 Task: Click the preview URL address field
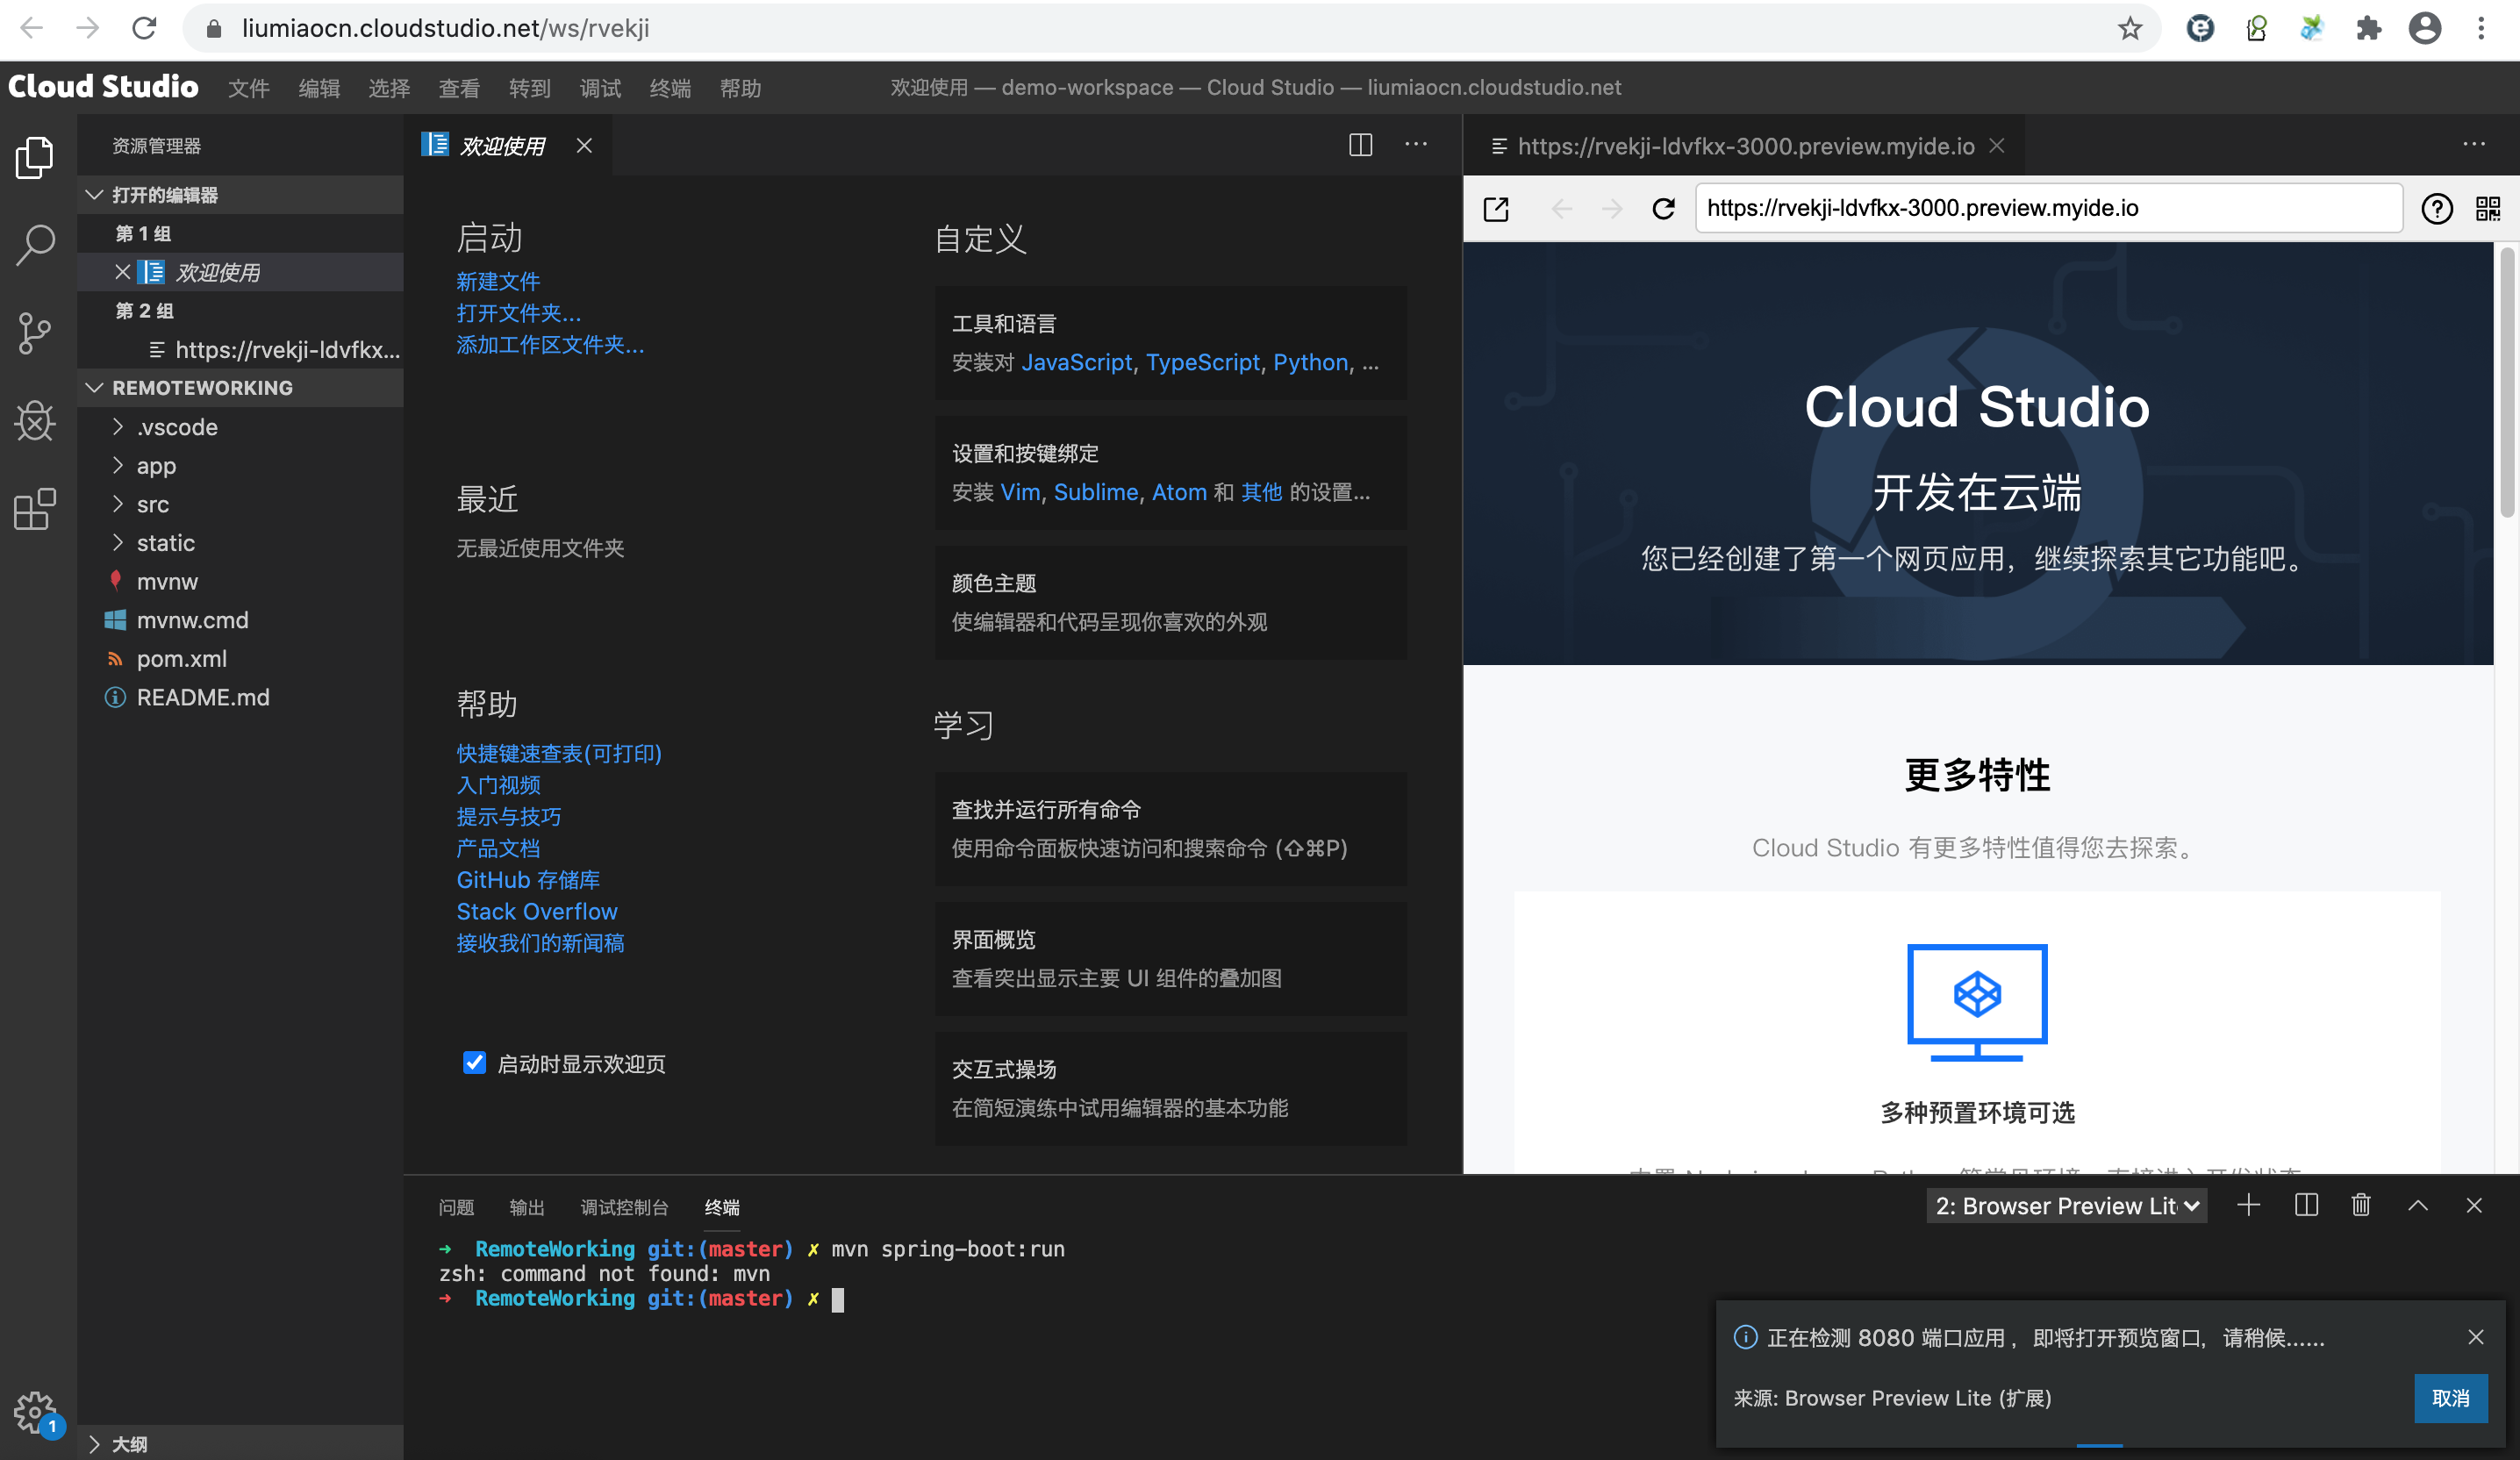click(2048, 208)
